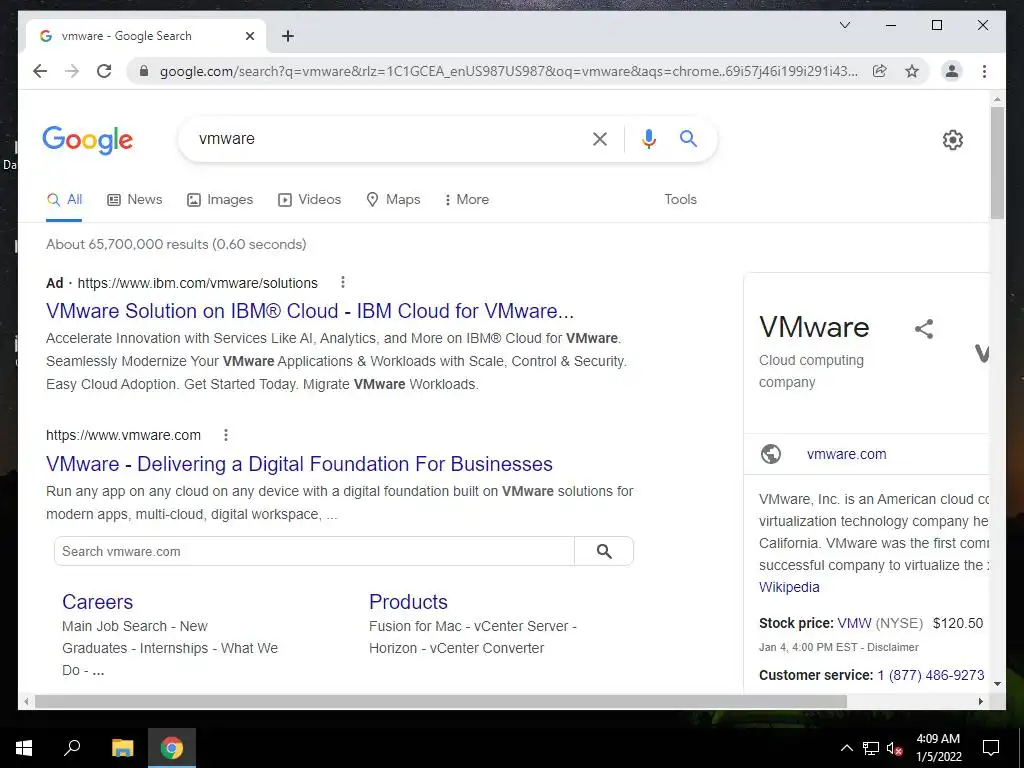This screenshot has height=768, width=1024.
Task: Open search Tools filters
Action: pos(680,200)
